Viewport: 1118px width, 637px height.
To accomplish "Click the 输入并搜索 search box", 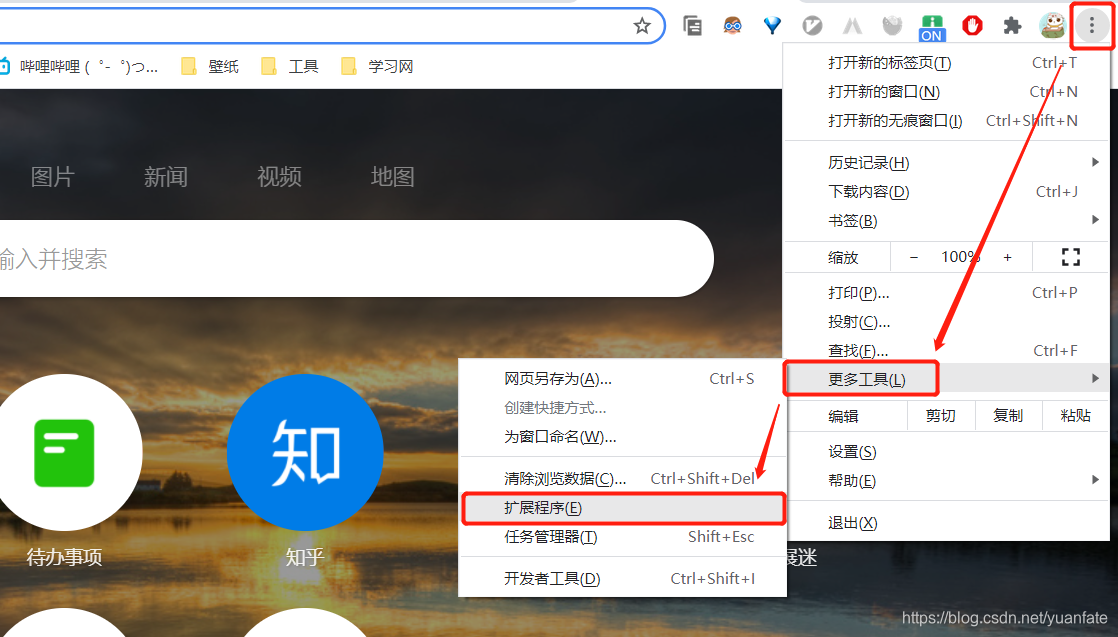I will tap(357, 258).
